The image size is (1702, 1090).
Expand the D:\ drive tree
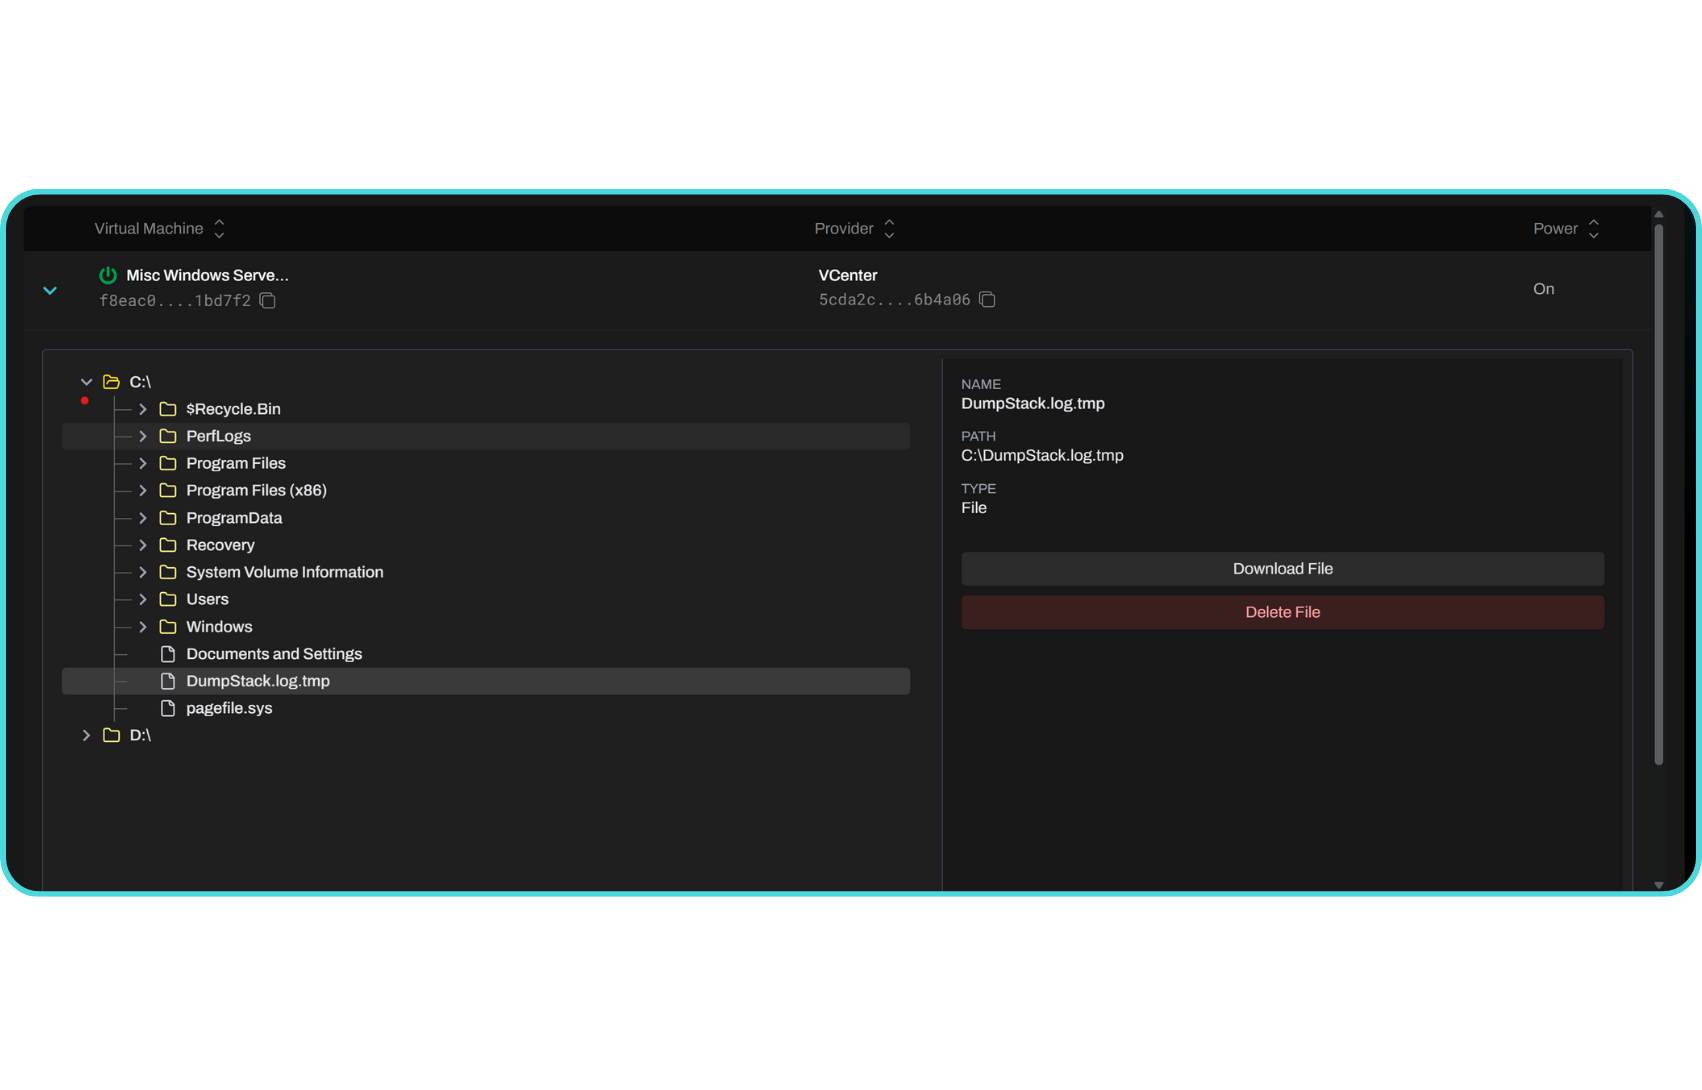coord(87,735)
